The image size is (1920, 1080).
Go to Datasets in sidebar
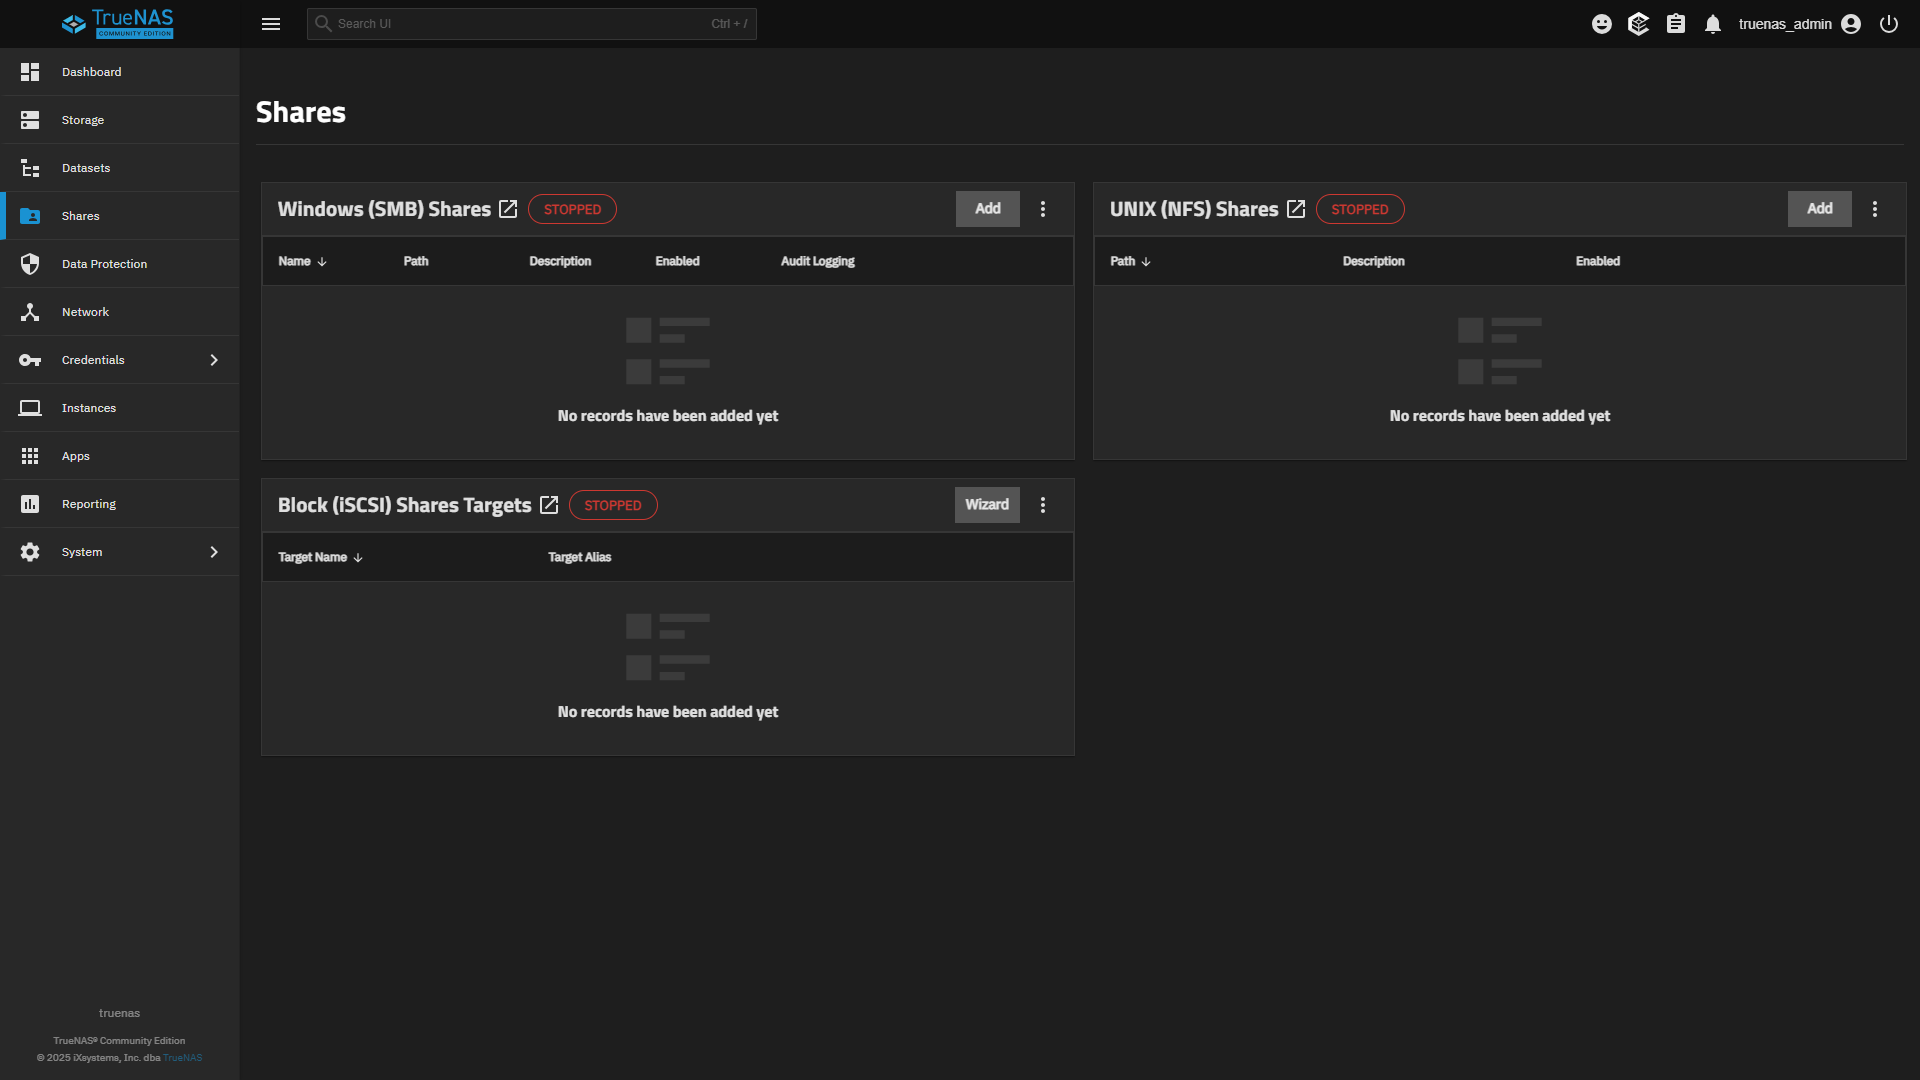click(86, 168)
